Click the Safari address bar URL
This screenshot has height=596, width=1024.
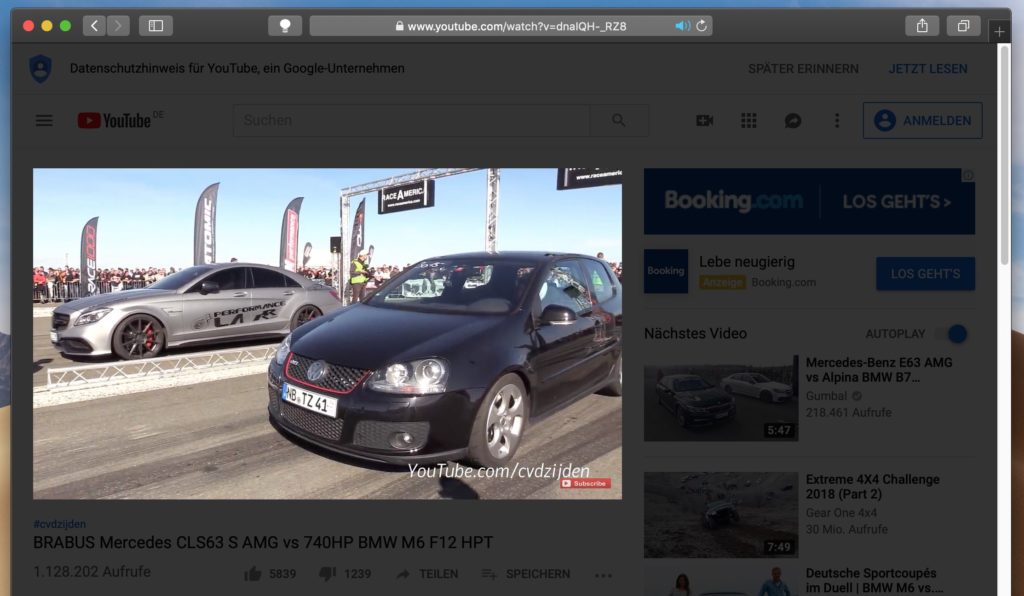point(517,26)
